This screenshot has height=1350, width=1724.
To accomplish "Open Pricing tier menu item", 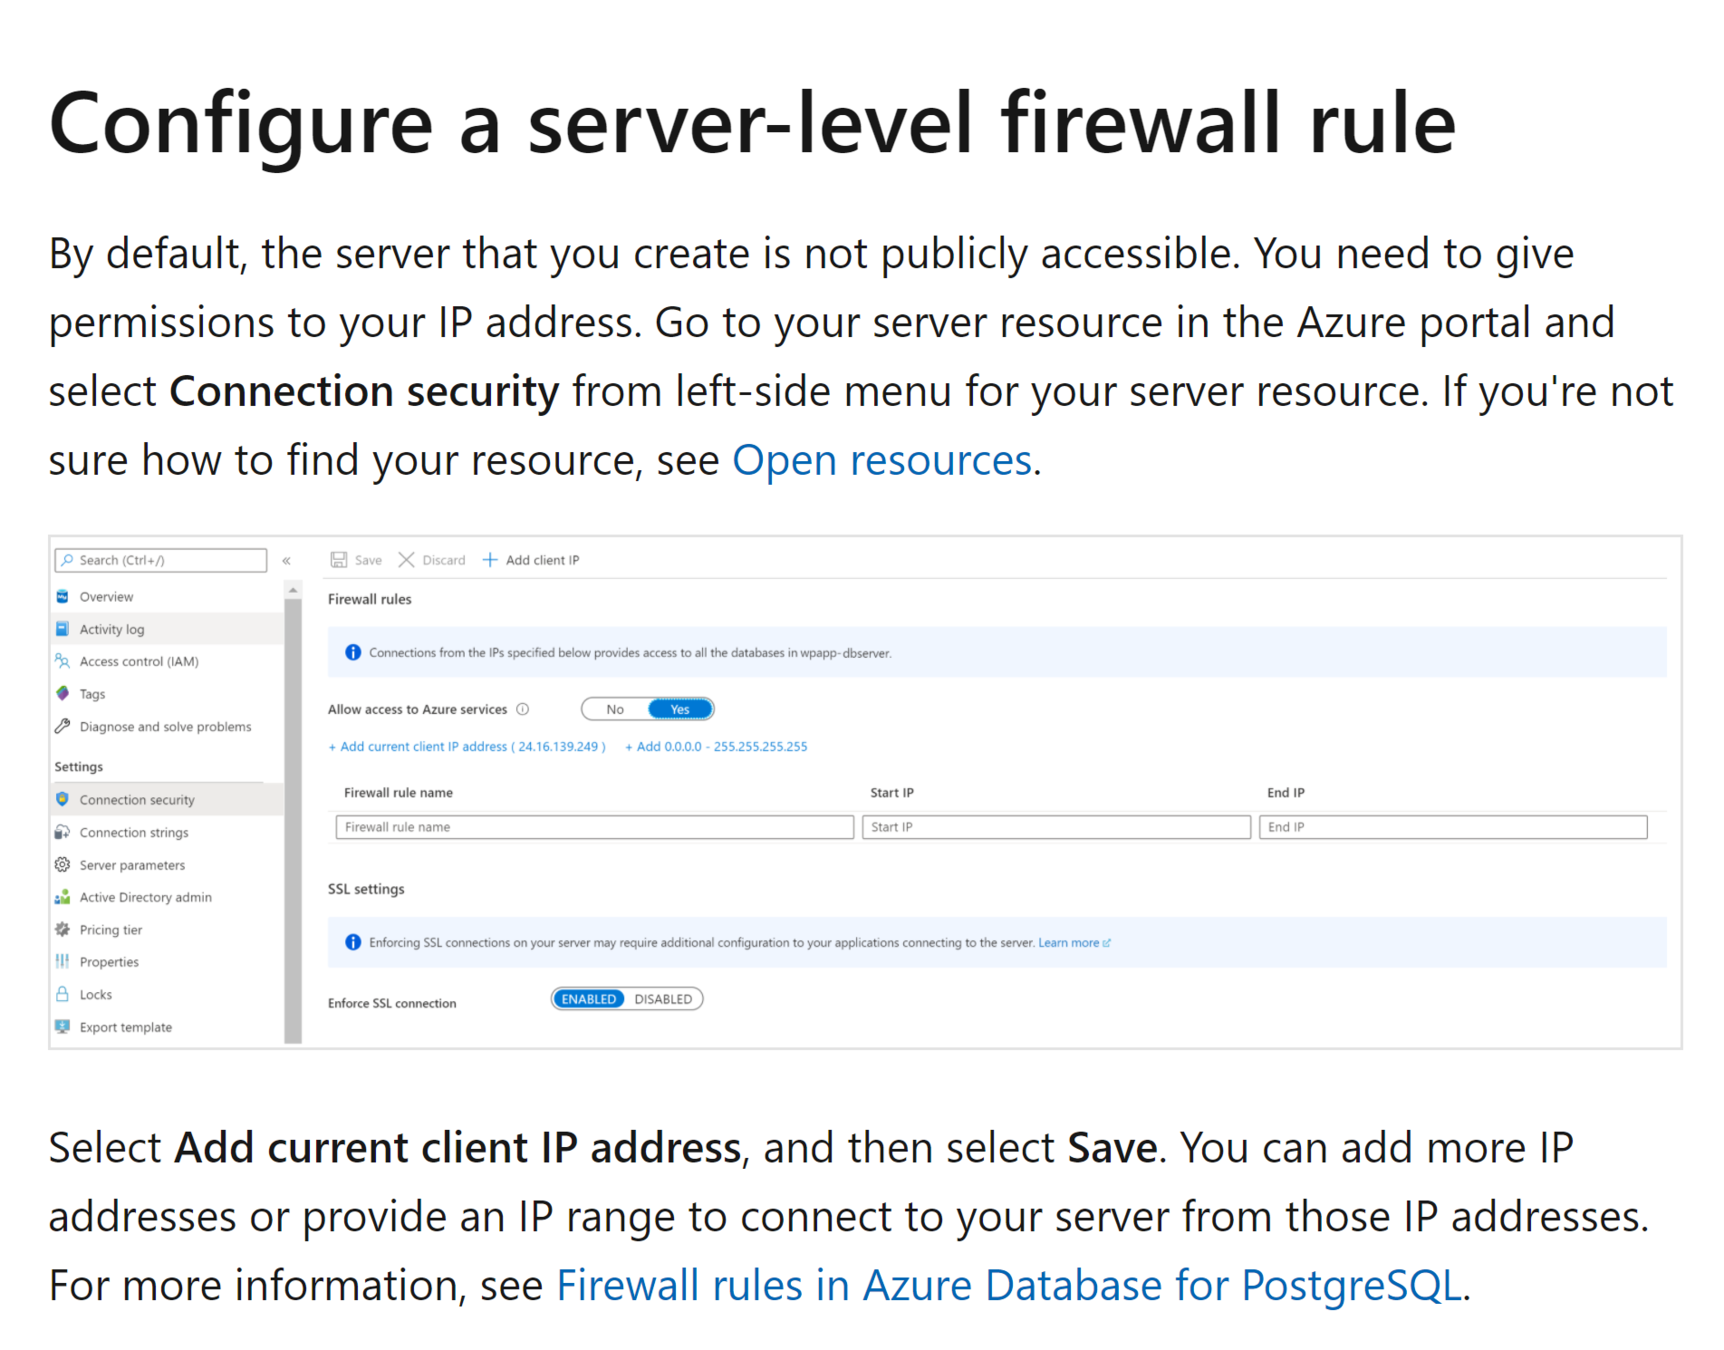I will 167,929.
